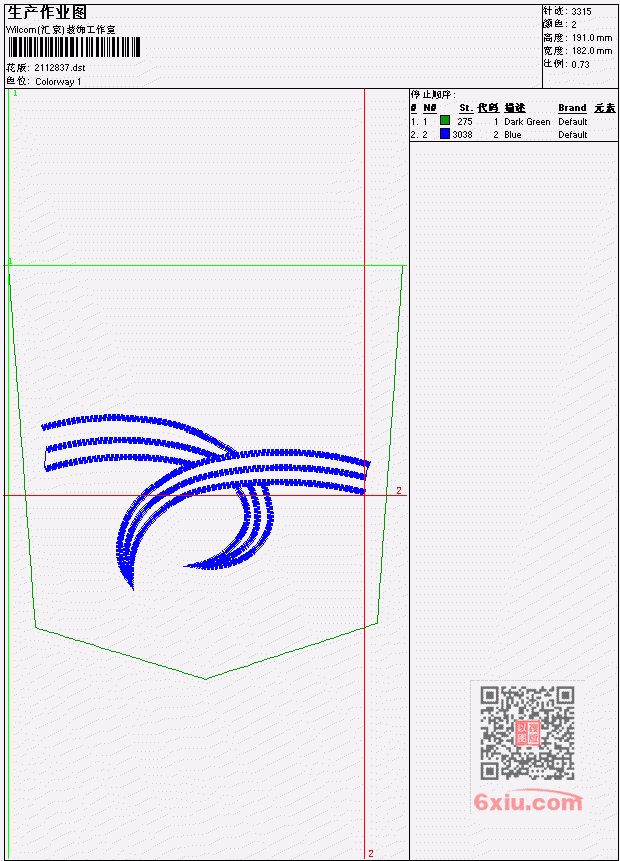Click the 'Blue' description text
The width and height of the screenshot is (620, 861).
(513, 135)
